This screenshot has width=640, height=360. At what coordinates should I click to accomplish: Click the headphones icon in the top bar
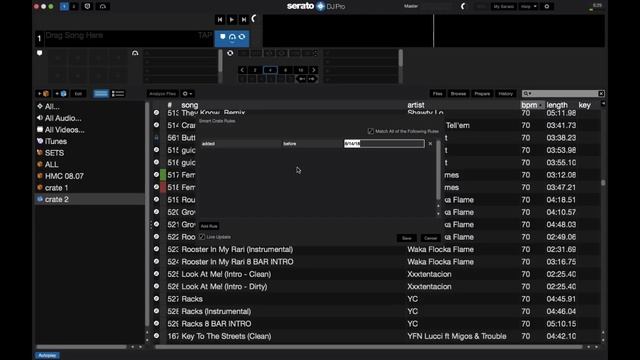(103, 7)
